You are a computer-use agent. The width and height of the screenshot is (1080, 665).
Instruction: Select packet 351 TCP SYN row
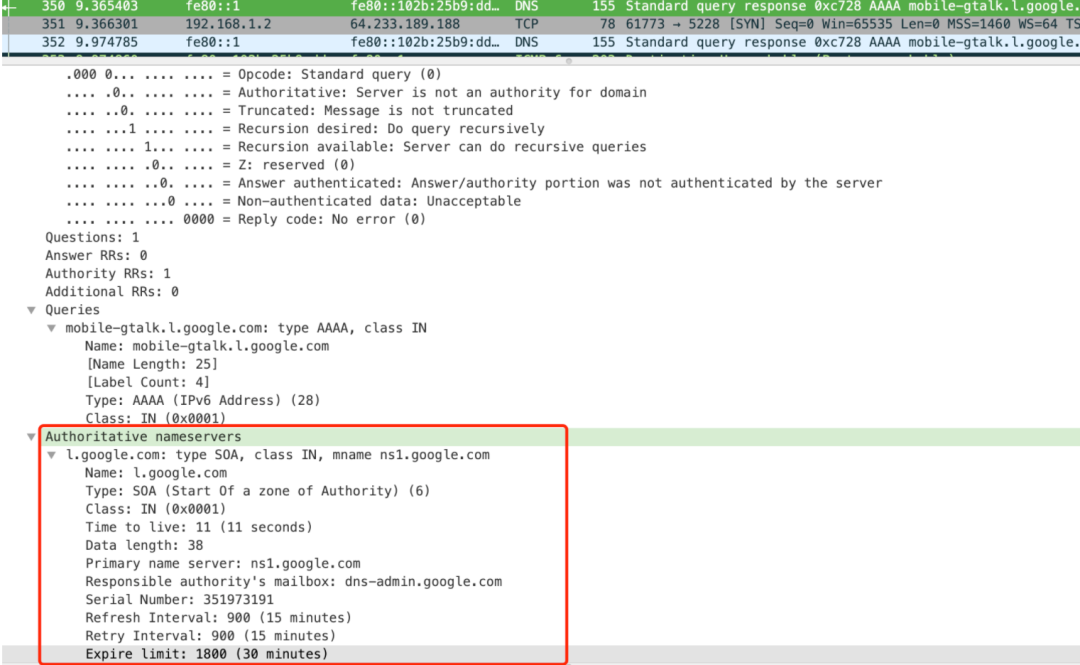[x=540, y=24]
